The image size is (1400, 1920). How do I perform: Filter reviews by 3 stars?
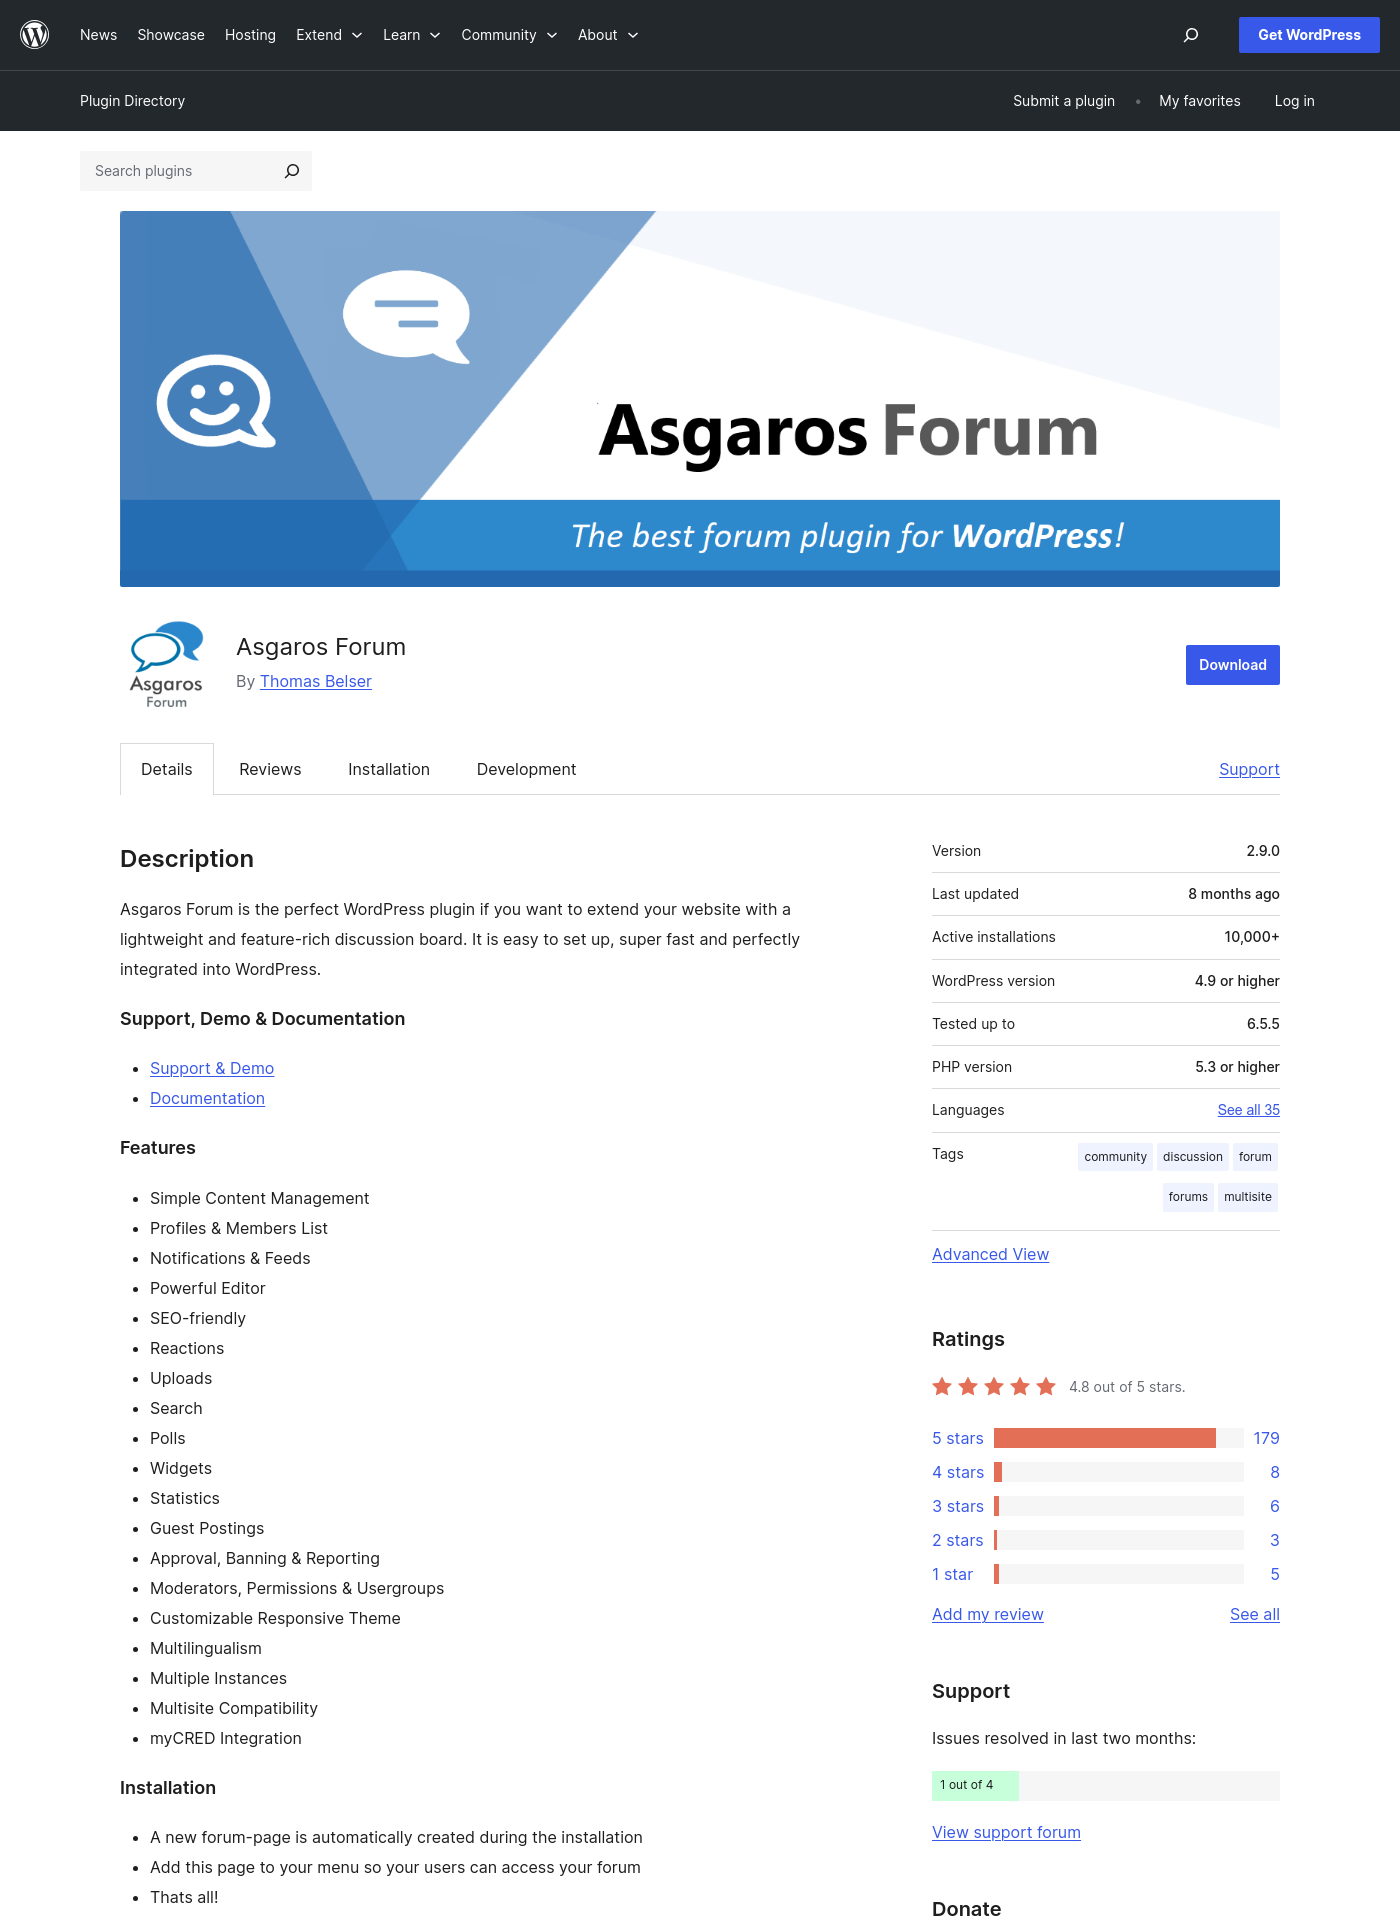click(x=958, y=1506)
